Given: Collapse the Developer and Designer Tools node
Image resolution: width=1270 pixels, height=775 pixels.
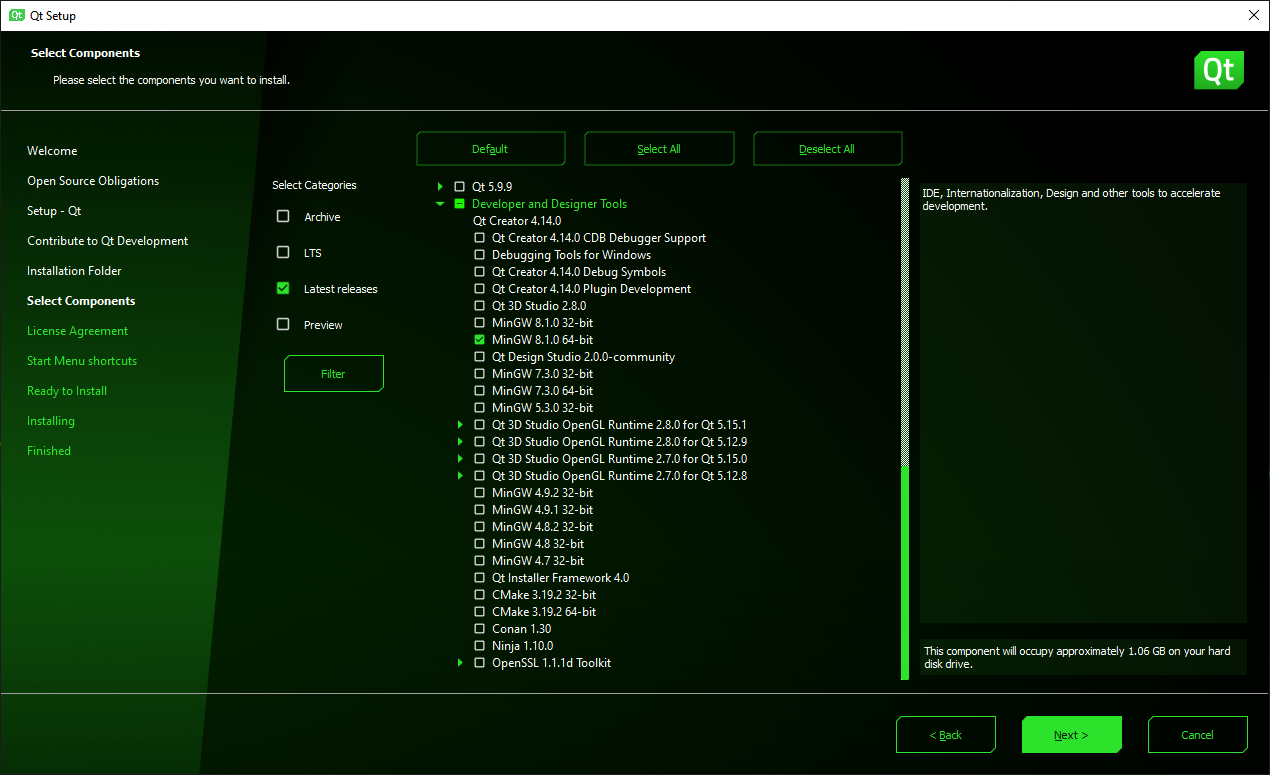Looking at the screenshot, I should 440,204.
